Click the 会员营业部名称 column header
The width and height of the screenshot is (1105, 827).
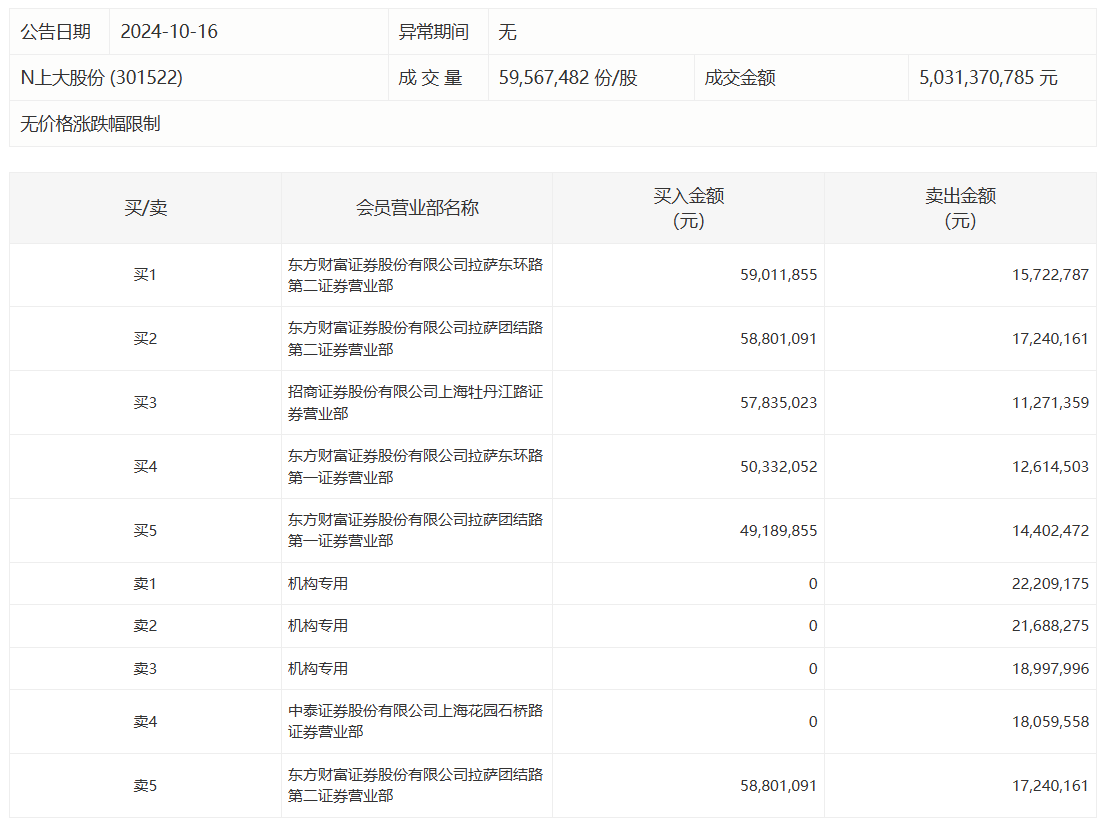(x=417, y=208)
